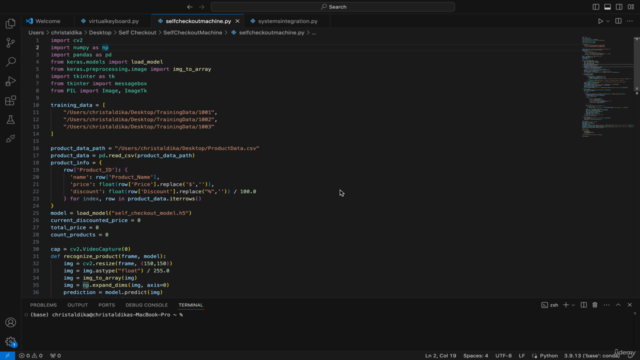Open run options dropdown next to play

(x=608, y=21)
